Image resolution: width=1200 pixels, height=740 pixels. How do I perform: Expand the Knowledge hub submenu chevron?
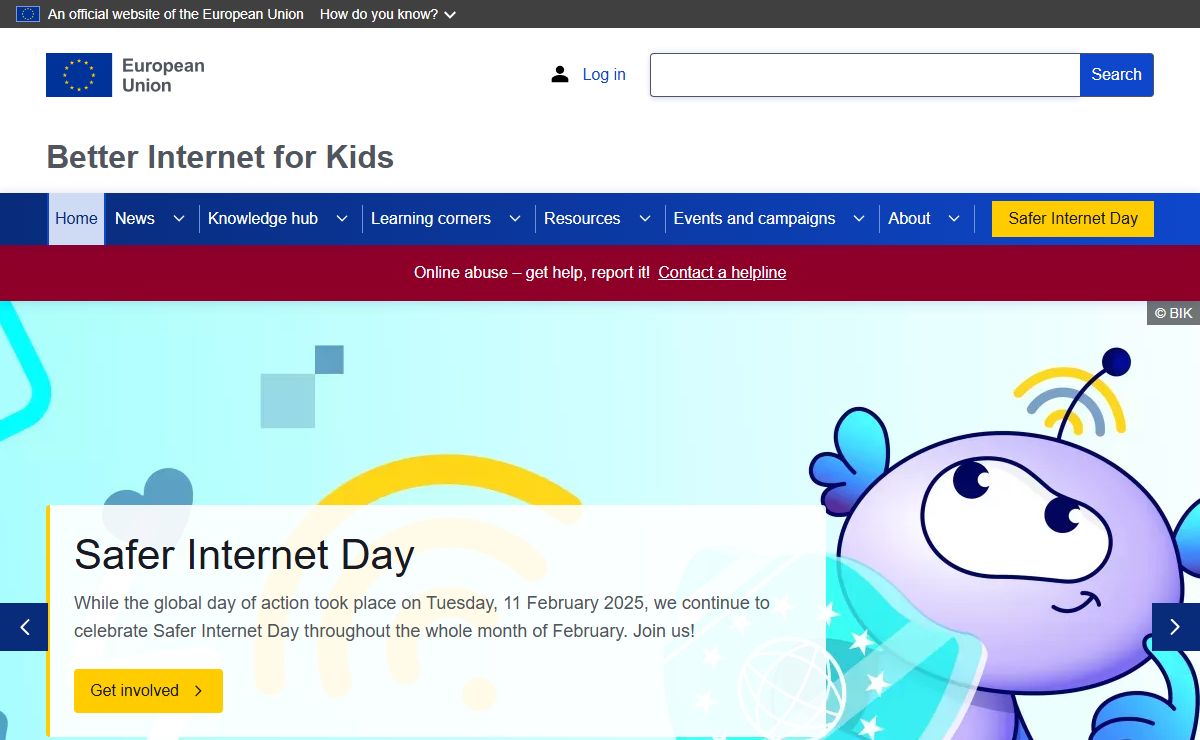(x=342, y=219)
